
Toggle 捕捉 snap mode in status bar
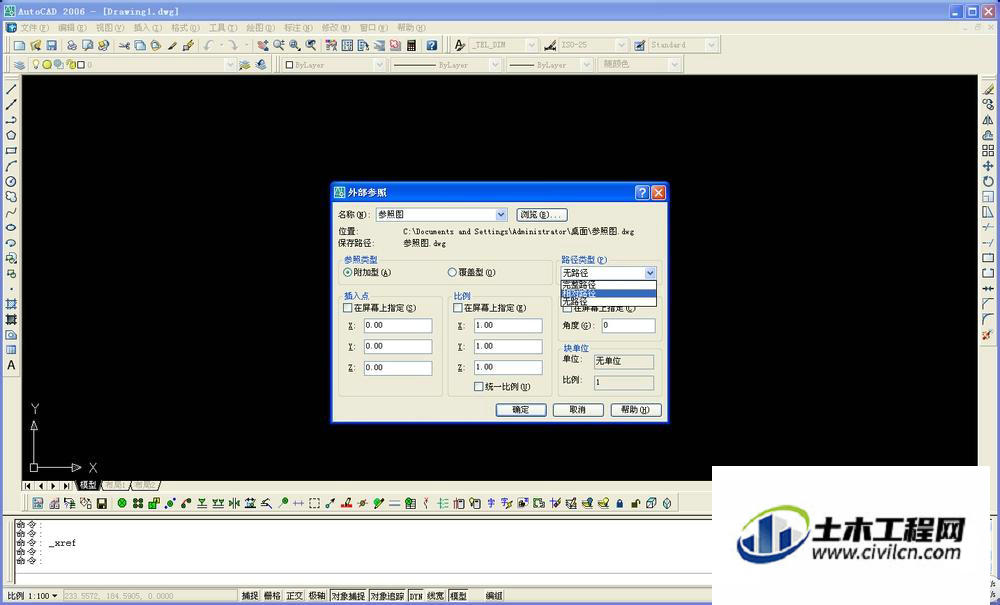[249, 595]
